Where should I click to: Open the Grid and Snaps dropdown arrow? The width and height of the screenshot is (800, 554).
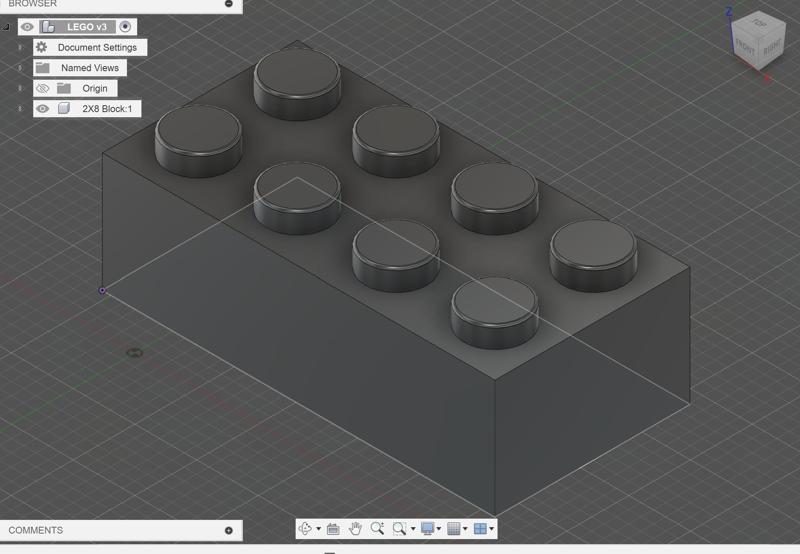coord(465,529)
